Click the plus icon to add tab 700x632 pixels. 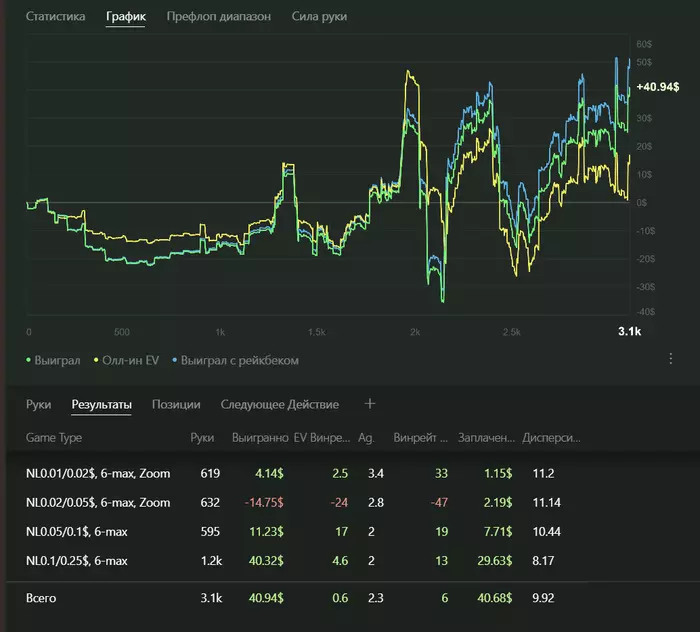click(x=369, y=404)
